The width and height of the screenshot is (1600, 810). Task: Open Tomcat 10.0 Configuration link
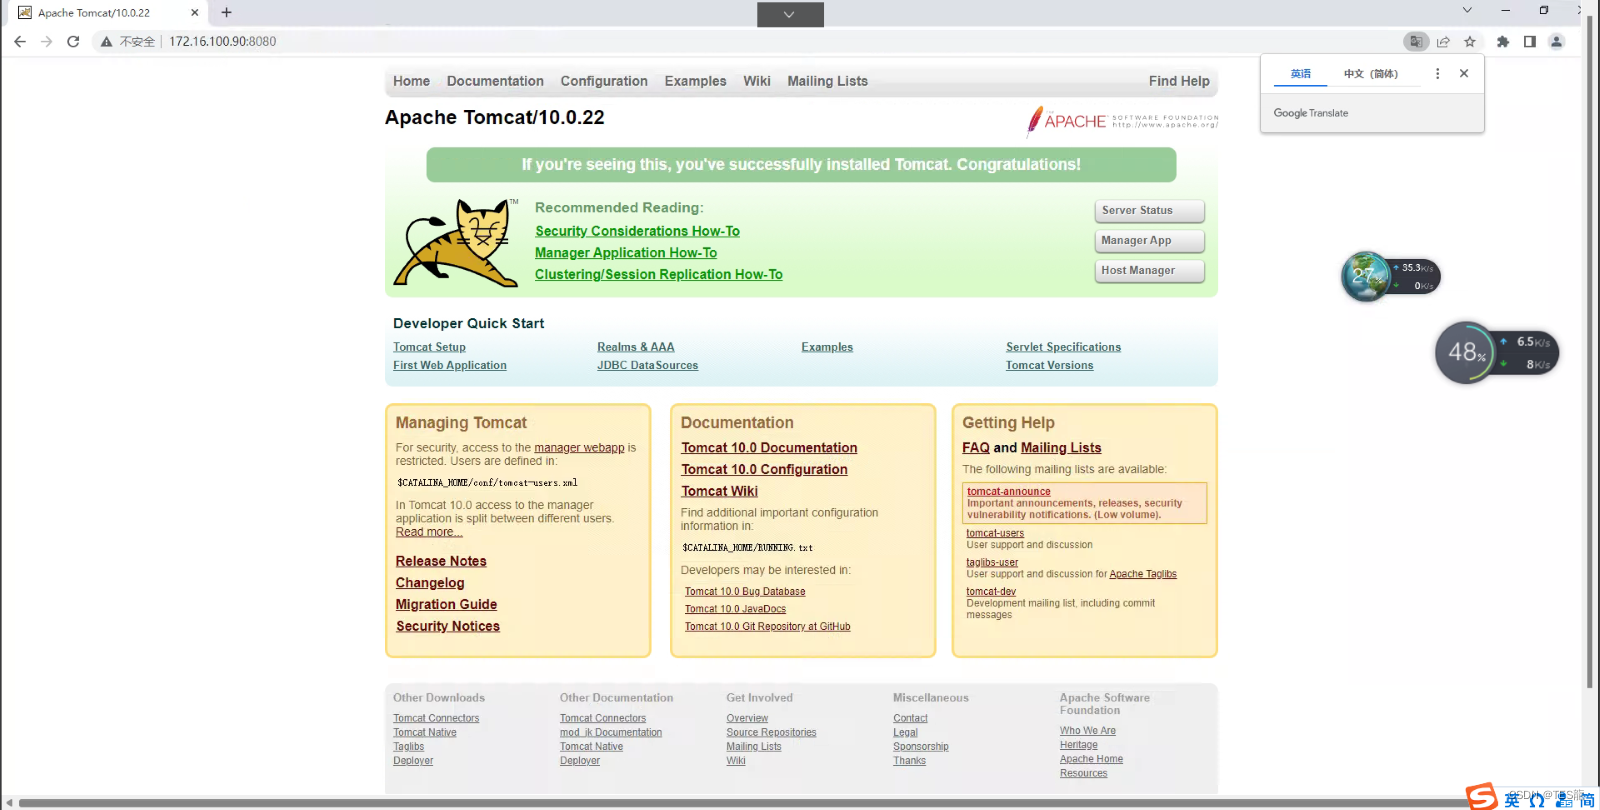coord(764,469)
